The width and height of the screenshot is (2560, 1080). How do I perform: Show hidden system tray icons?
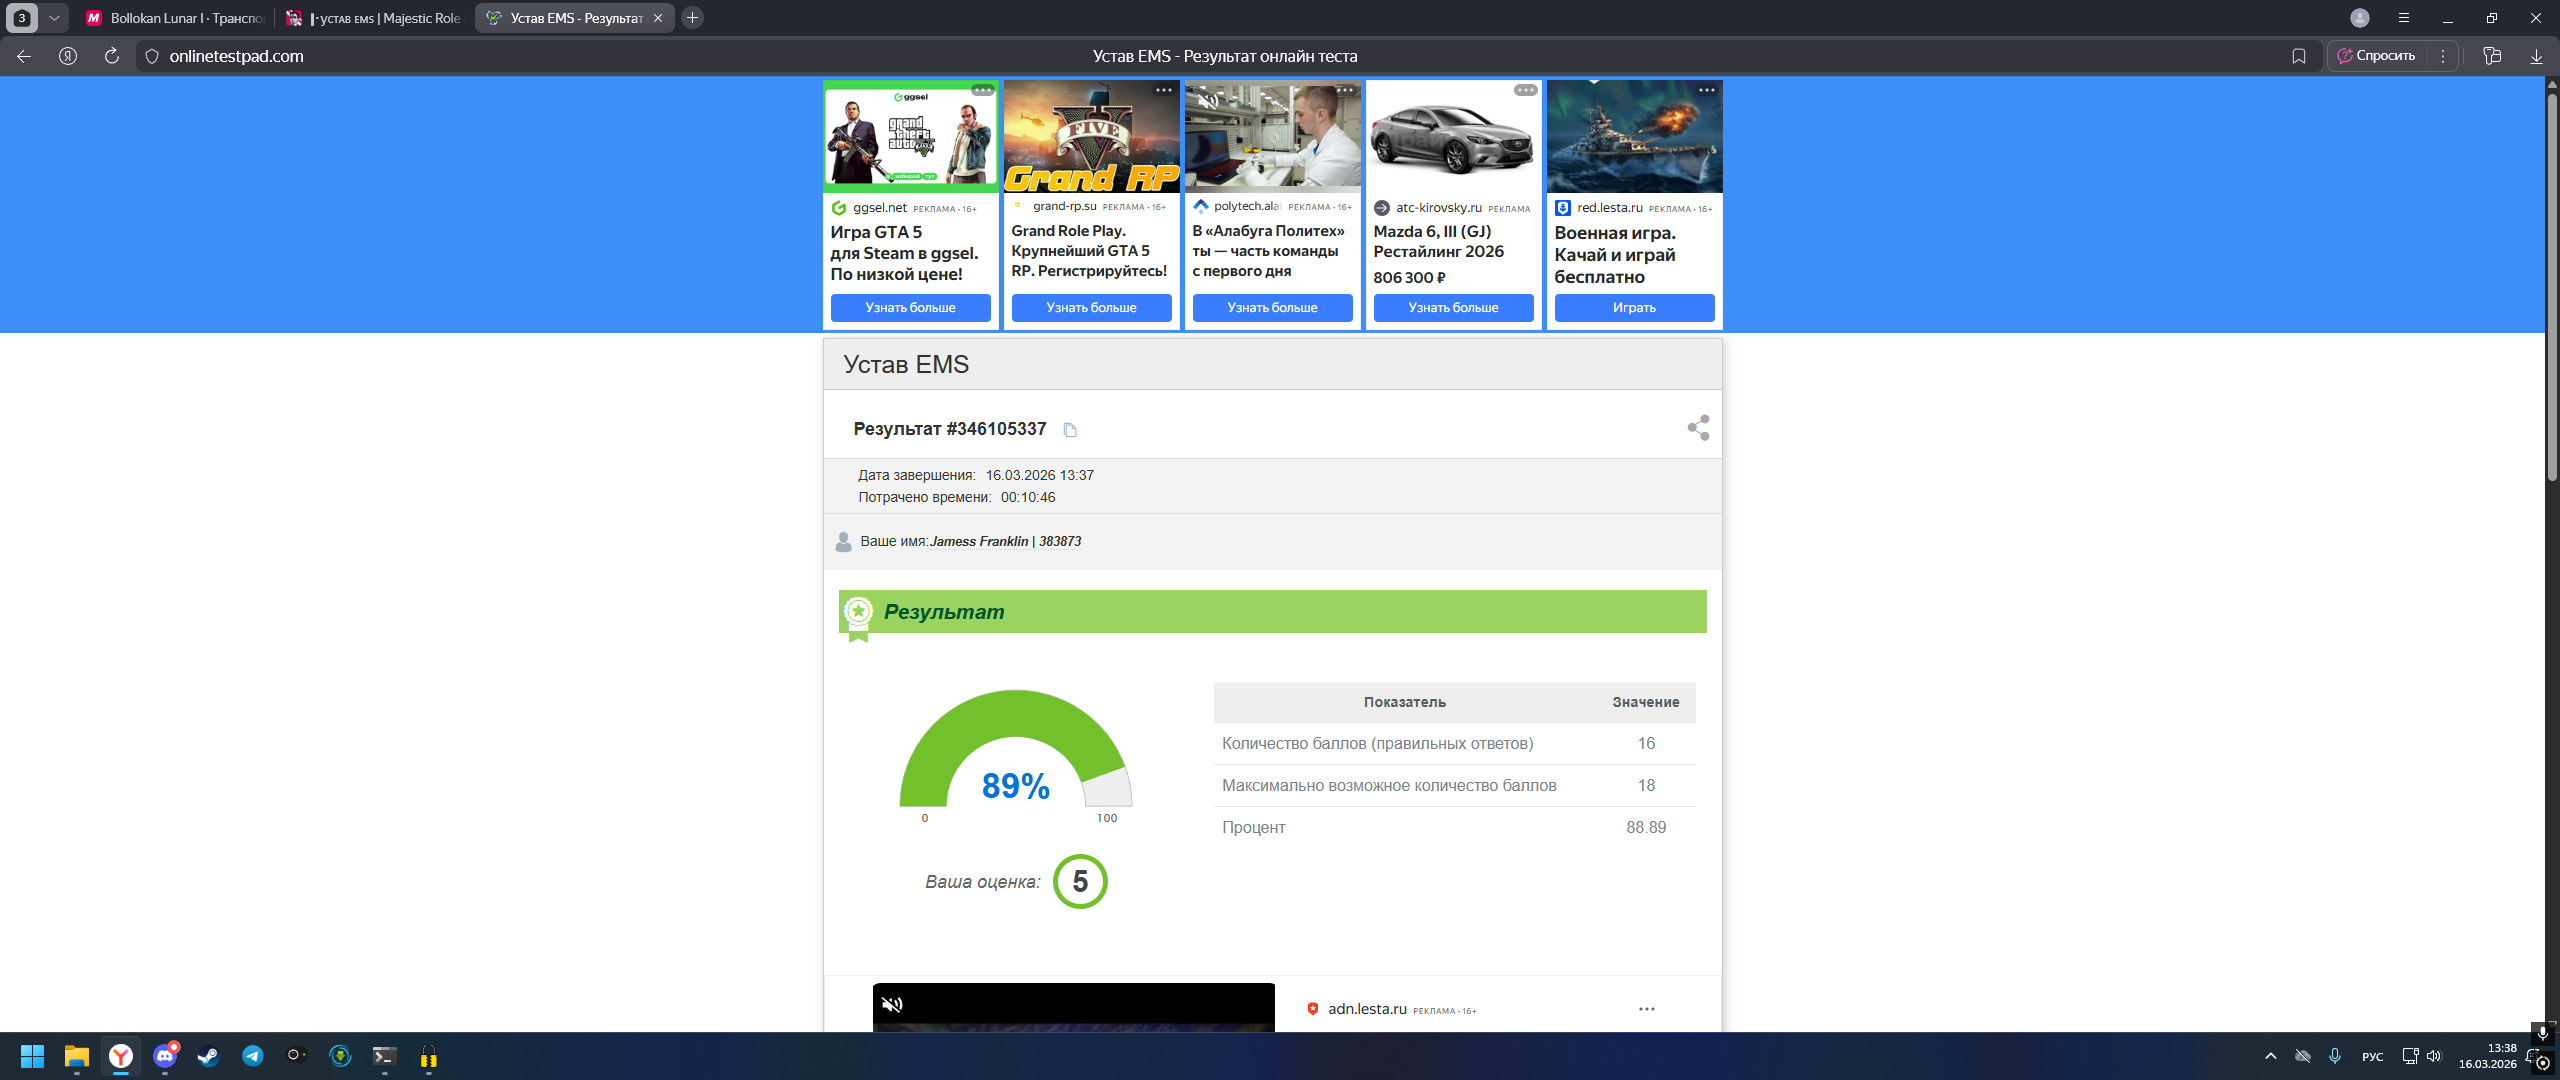click(x=2271, y=1056)
